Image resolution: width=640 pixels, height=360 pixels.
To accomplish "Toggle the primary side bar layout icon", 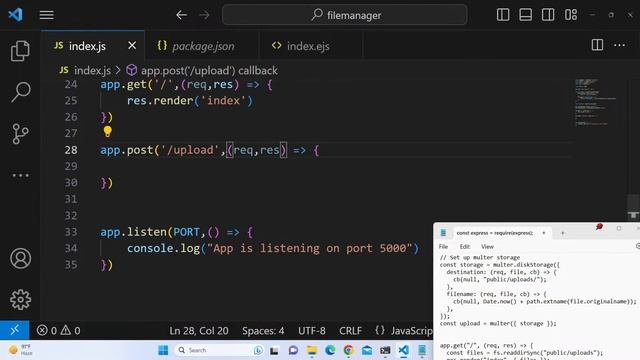I will point(503,15).
